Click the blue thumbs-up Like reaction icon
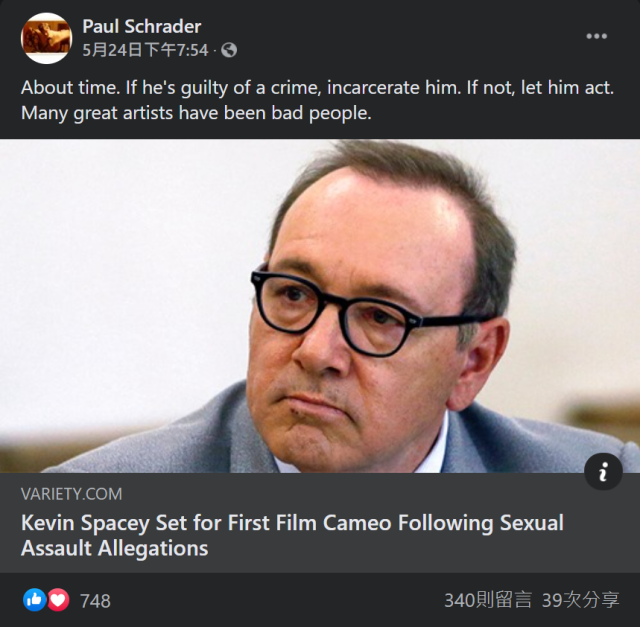This screenshot has height=627, width=640. click(x=34, y=600)
